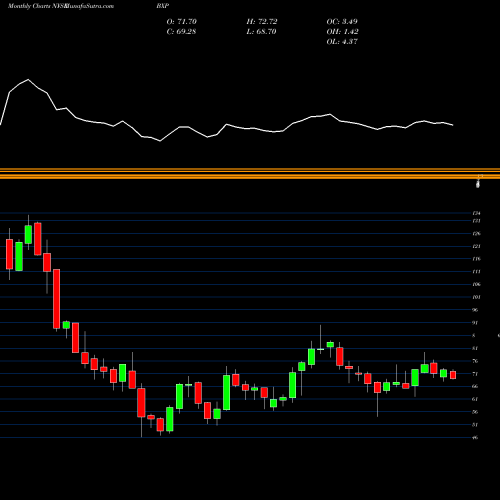Click the 96 price axis label
This screenshot has width=500, height=500.
[x=475, y=310]
